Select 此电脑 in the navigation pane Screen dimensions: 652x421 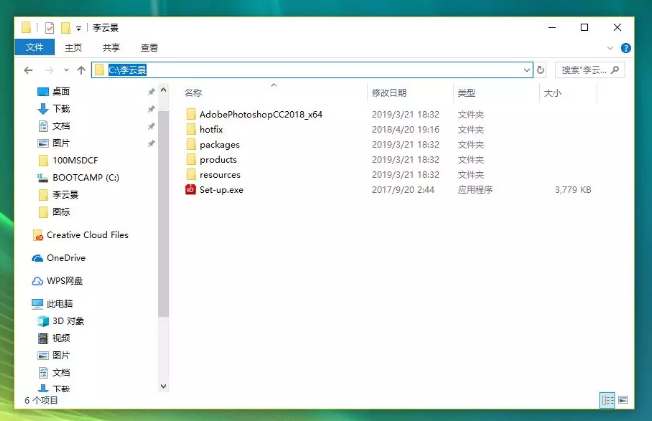click(x=59, y=304)
